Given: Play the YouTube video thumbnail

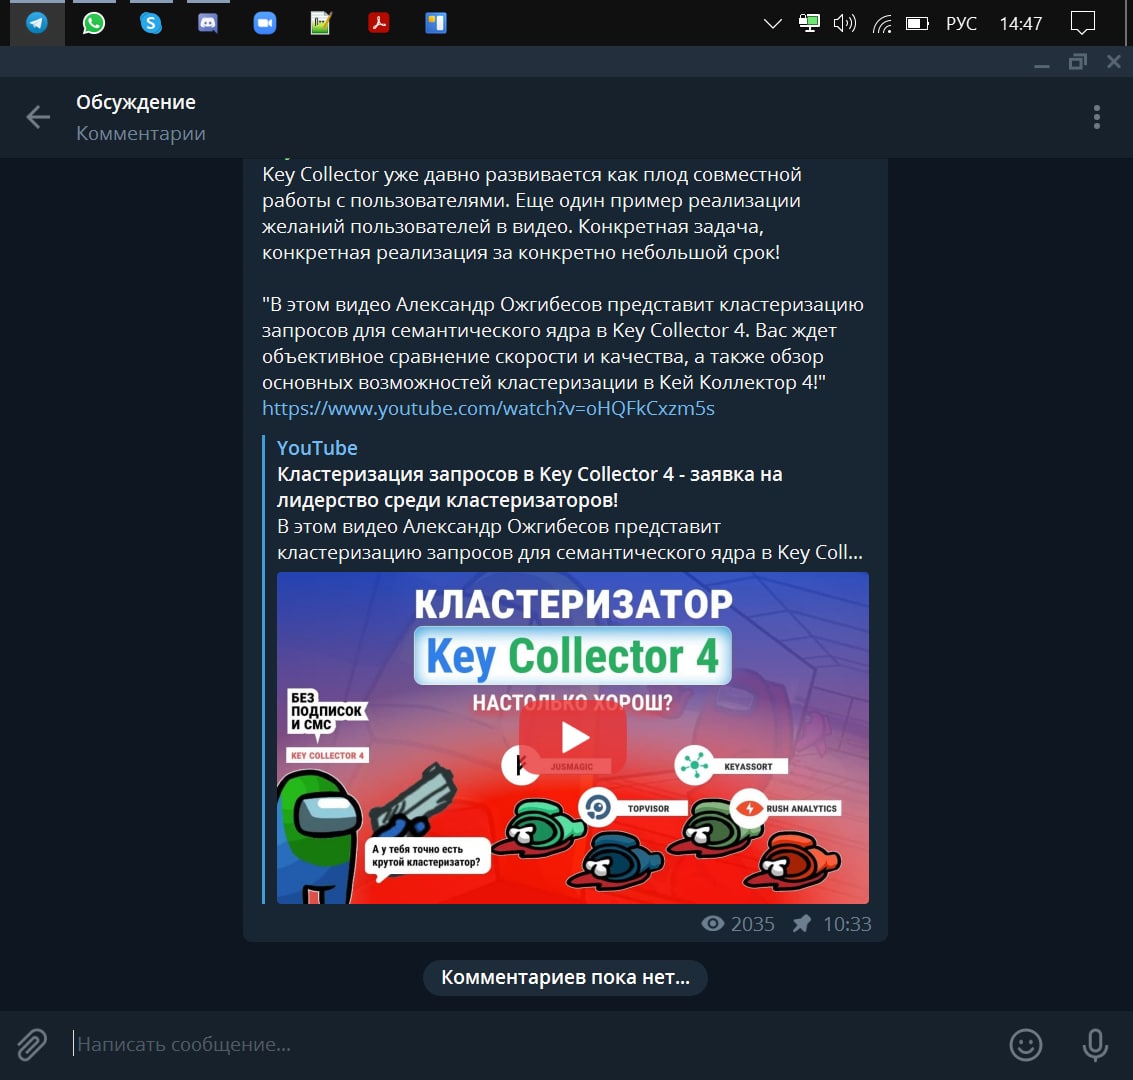Looking at the screenshot, I should pyautogui.click(x=573, y=738).
